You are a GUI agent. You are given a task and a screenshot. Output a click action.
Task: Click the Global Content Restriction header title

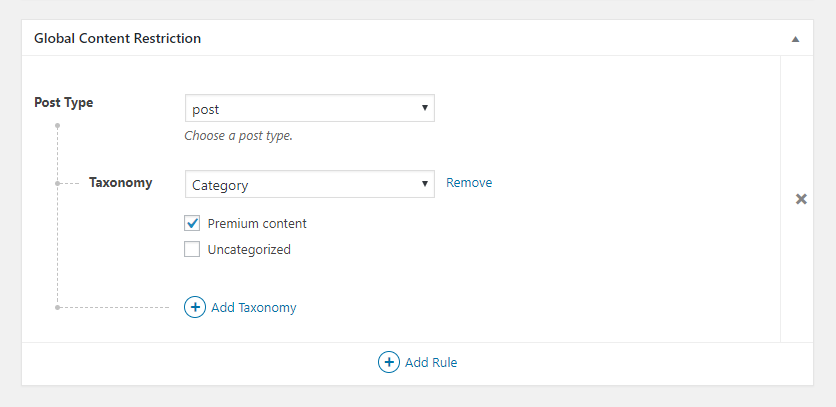pyautogui.click(x=117, y=38)
